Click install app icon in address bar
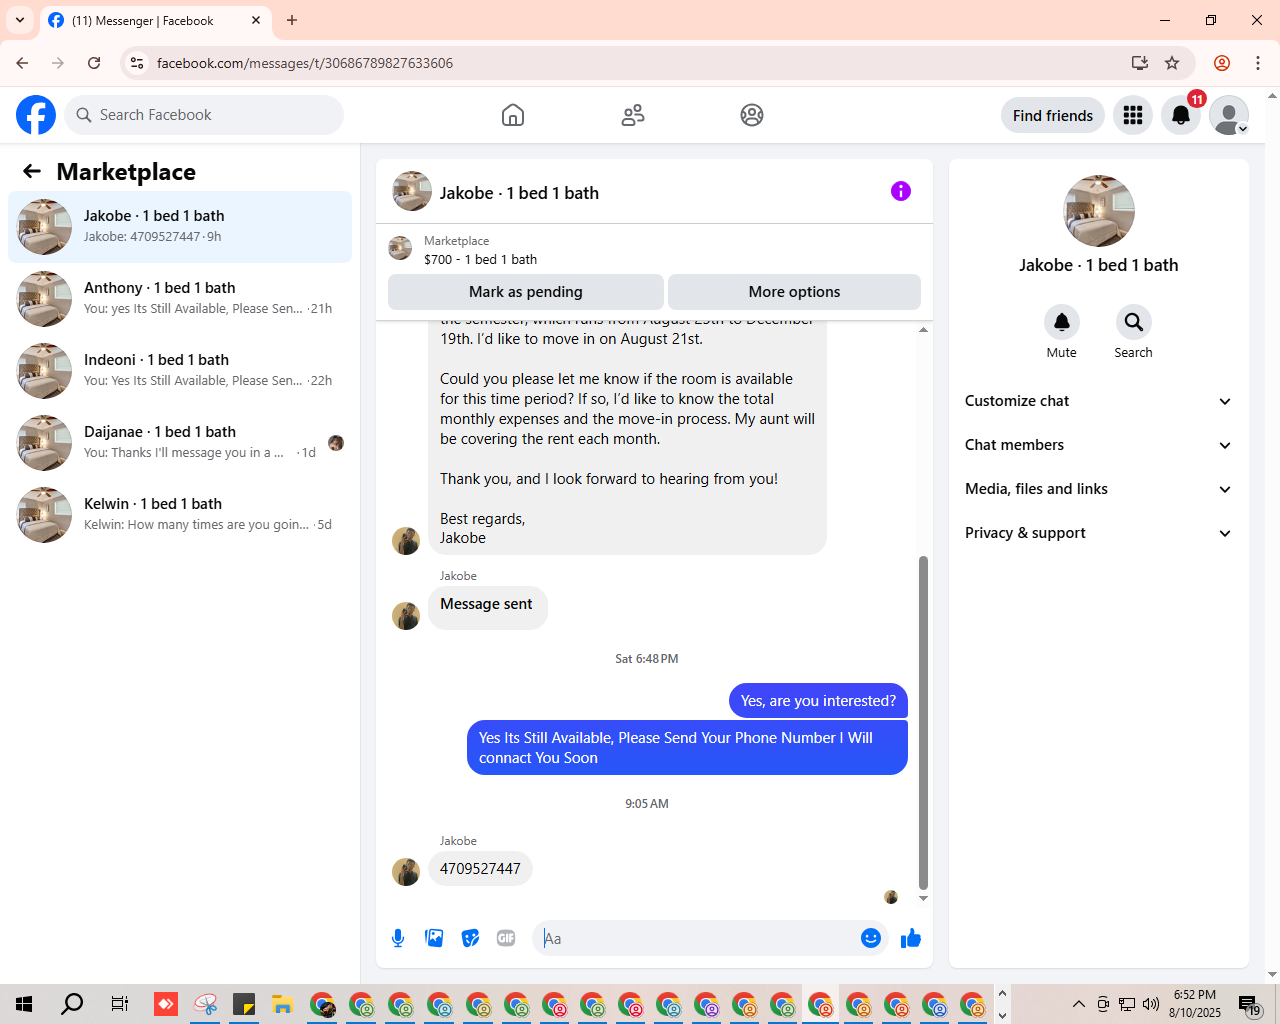 pos(1139,63)
